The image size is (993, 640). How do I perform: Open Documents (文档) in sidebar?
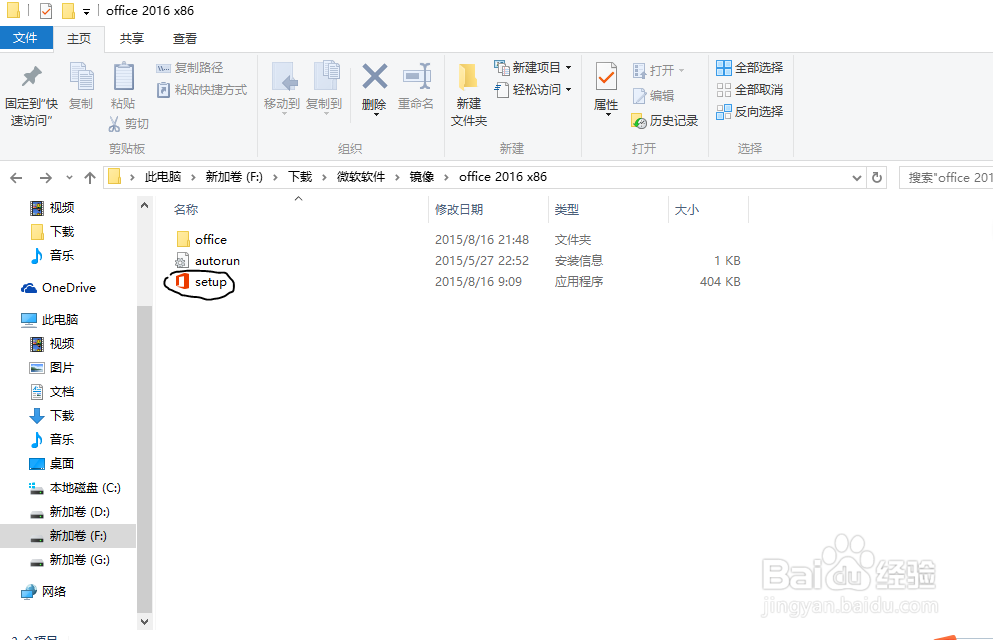click(x=52, y=392)
